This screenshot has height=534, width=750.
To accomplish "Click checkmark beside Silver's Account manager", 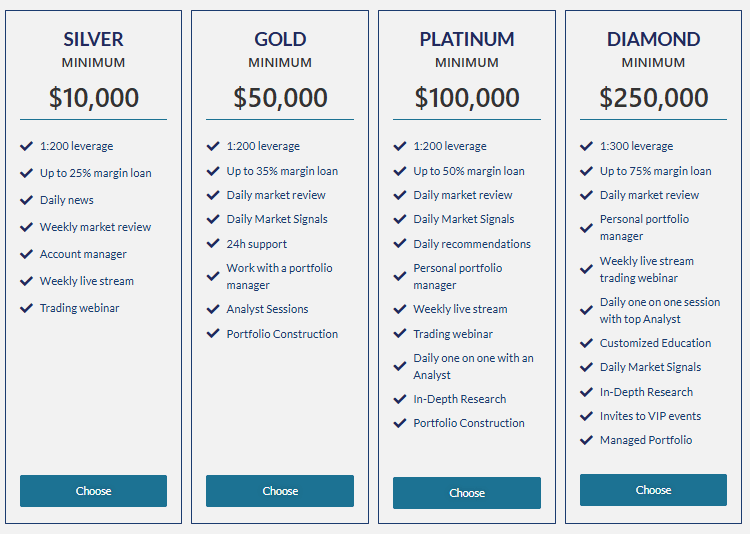I will (27, 254).
